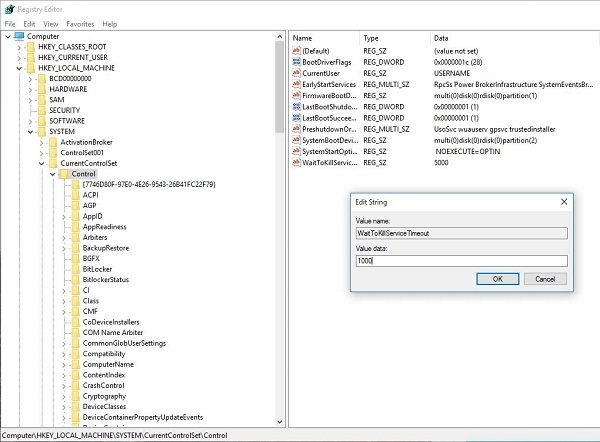Select the (Default) value entry icon
The height and width of the screenshot is (442, 600).
296,51
